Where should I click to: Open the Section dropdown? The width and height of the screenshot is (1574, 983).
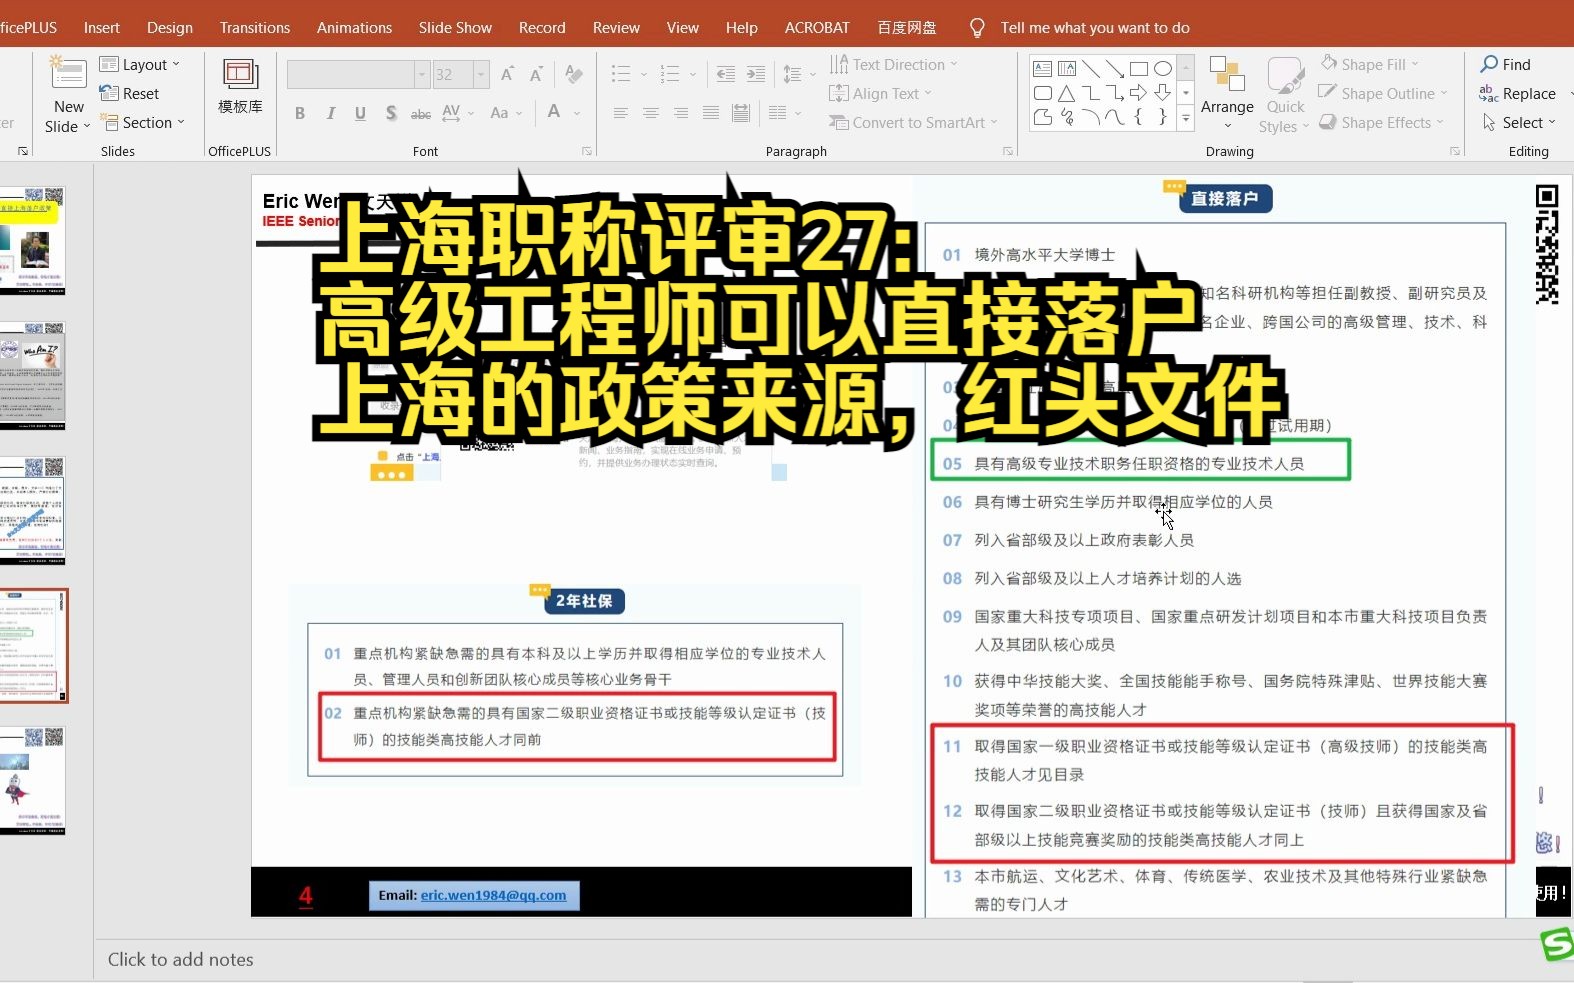point(142,123)
